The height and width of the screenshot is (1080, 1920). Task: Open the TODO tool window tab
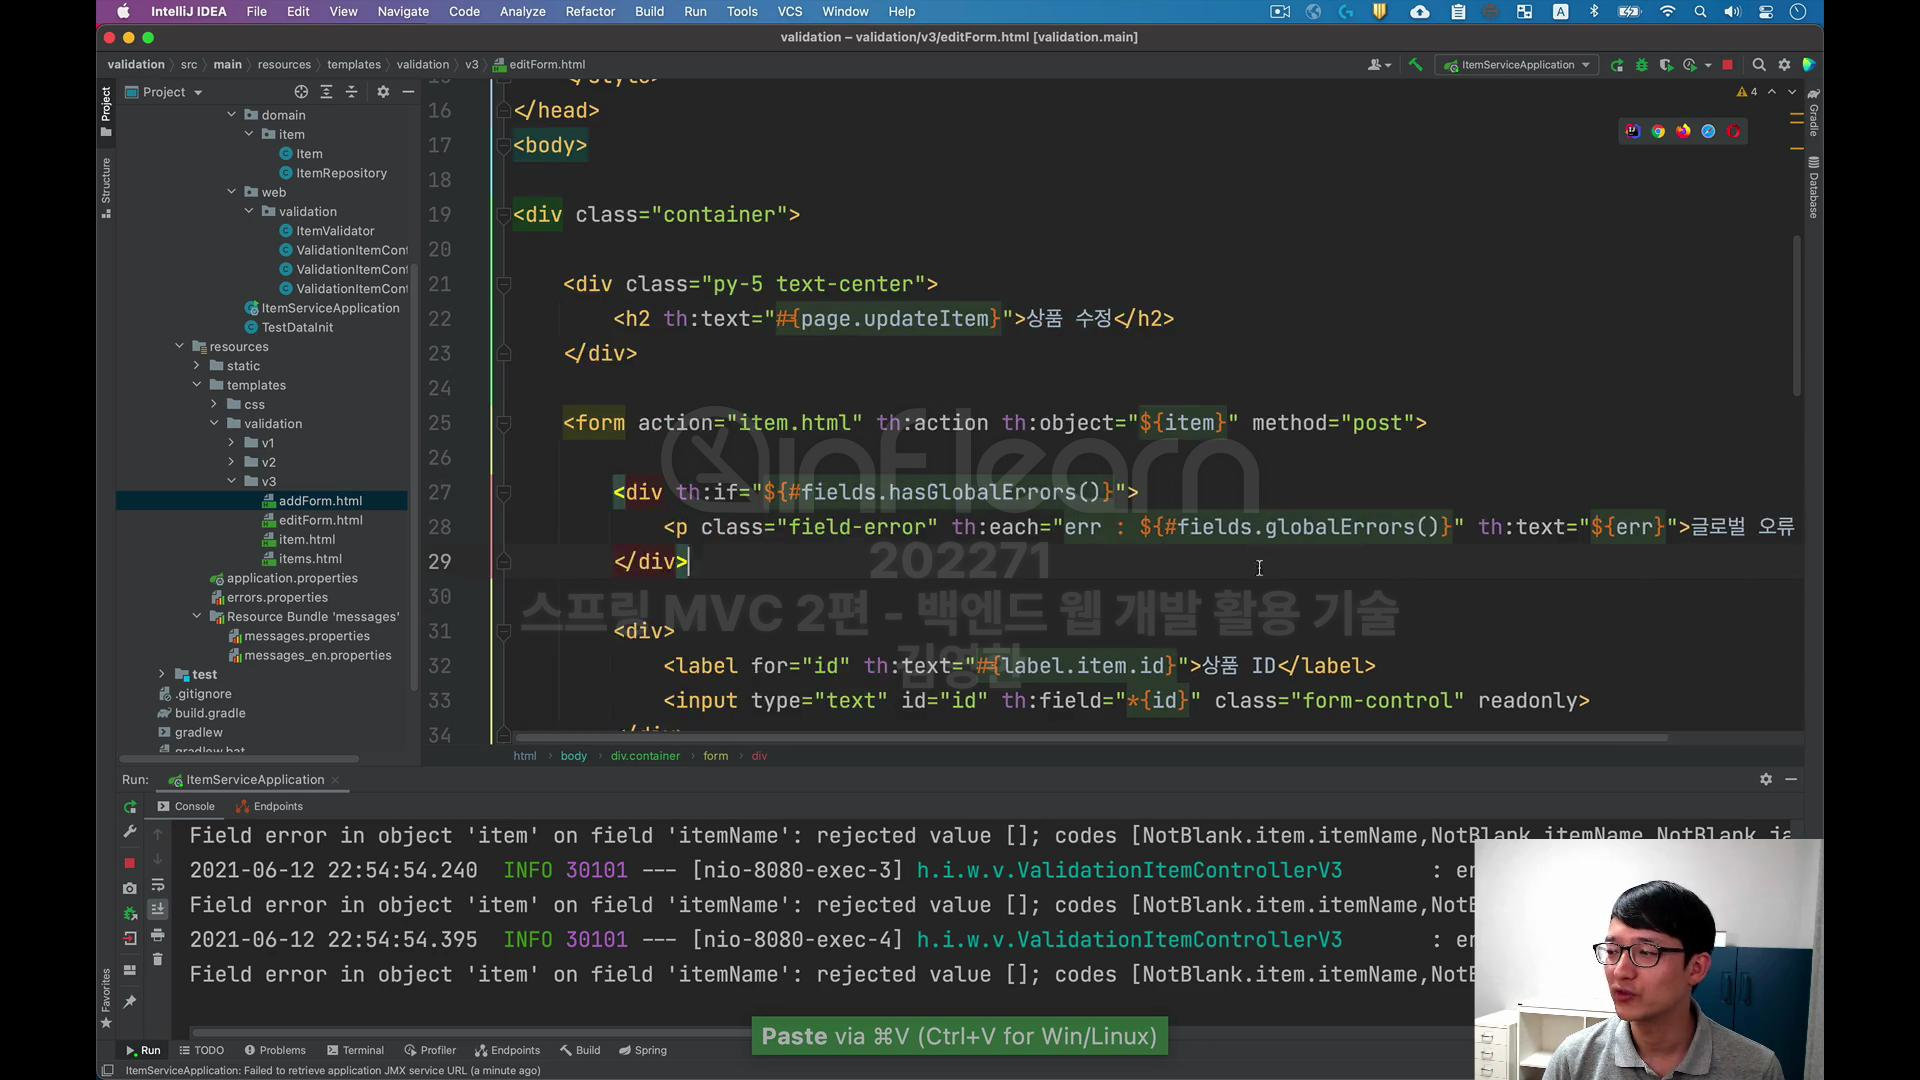tap(201, 1050)
